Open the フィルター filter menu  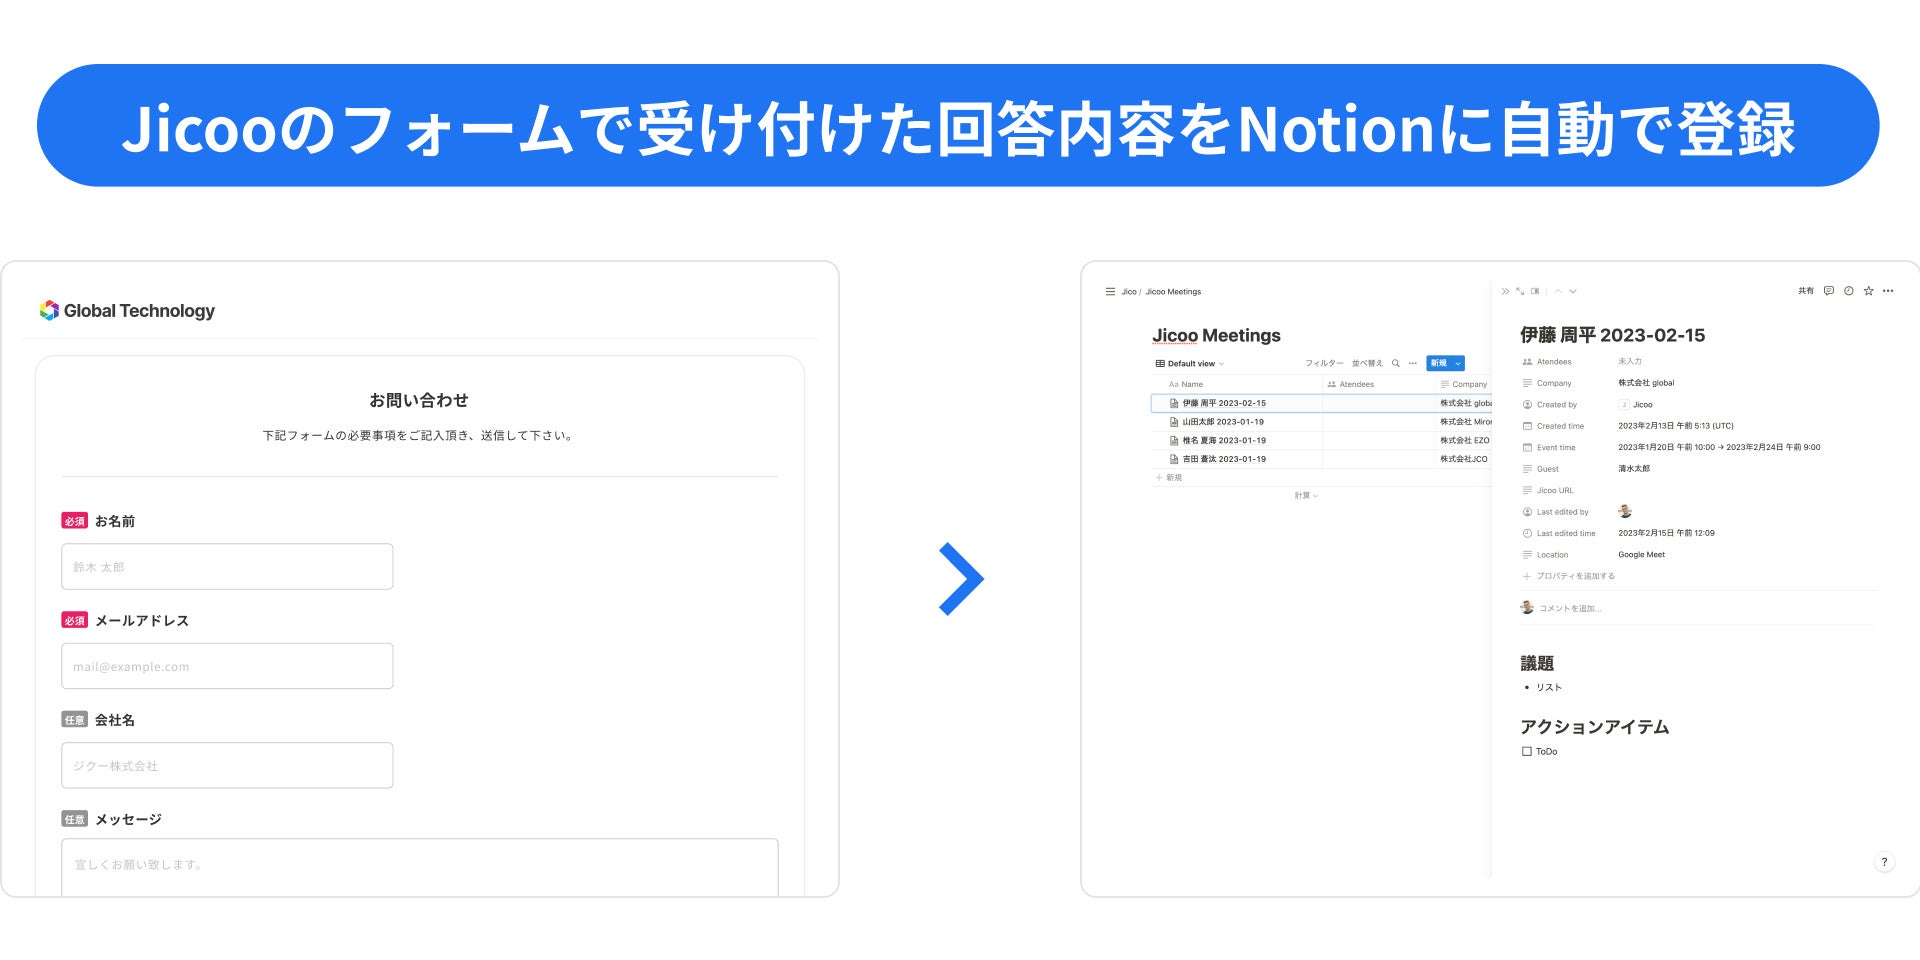pos(1324,363)
